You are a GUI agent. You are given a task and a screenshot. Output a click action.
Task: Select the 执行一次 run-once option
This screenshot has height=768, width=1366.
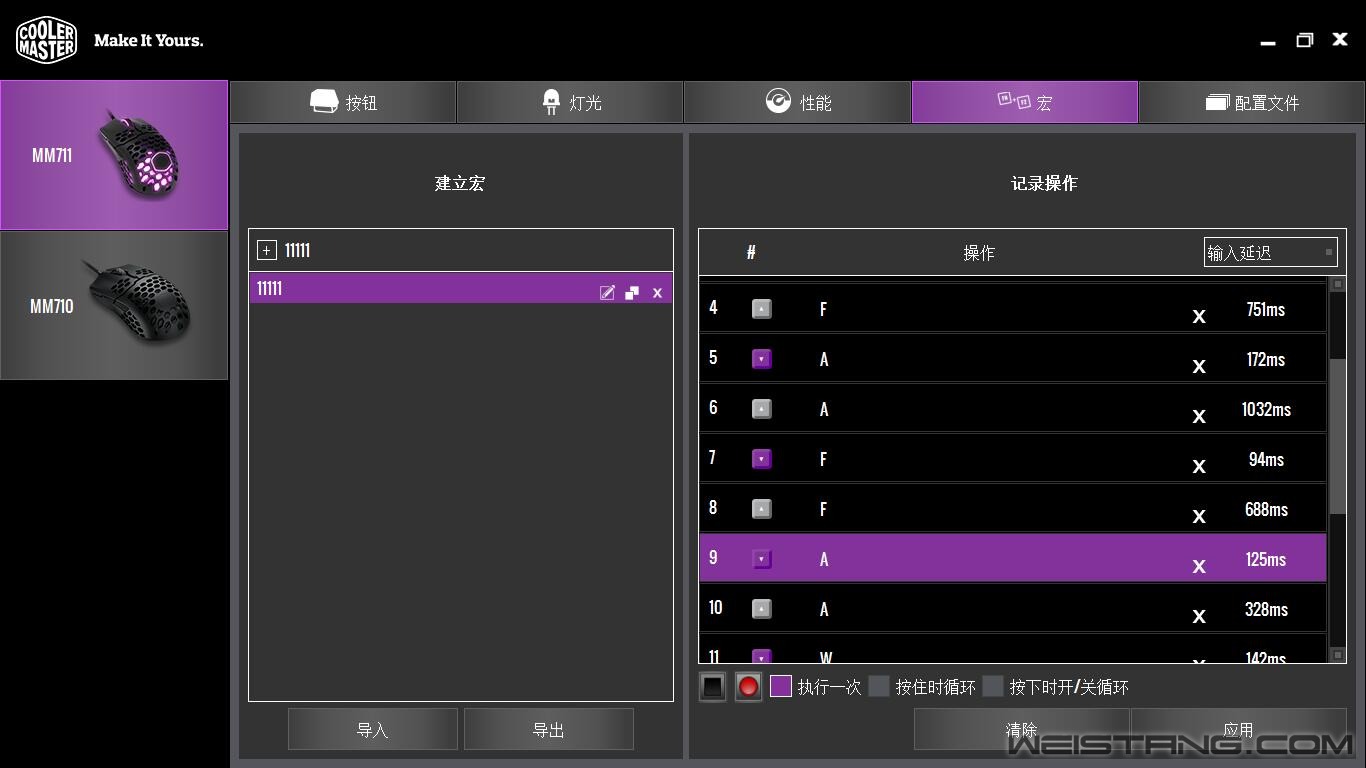(781, 686)
